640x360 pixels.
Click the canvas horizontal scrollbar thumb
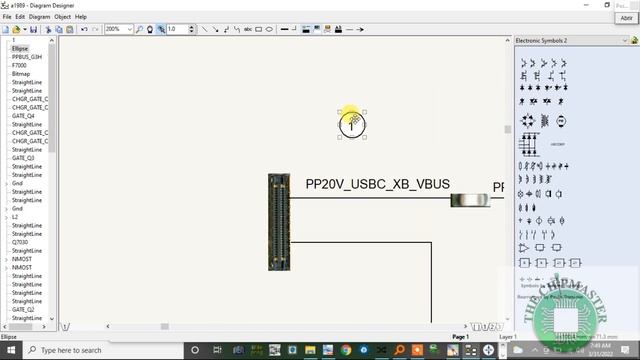(164, 327)
